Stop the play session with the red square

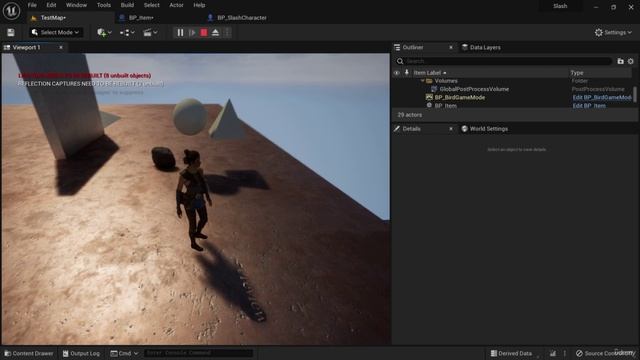(x=204, y=33)
